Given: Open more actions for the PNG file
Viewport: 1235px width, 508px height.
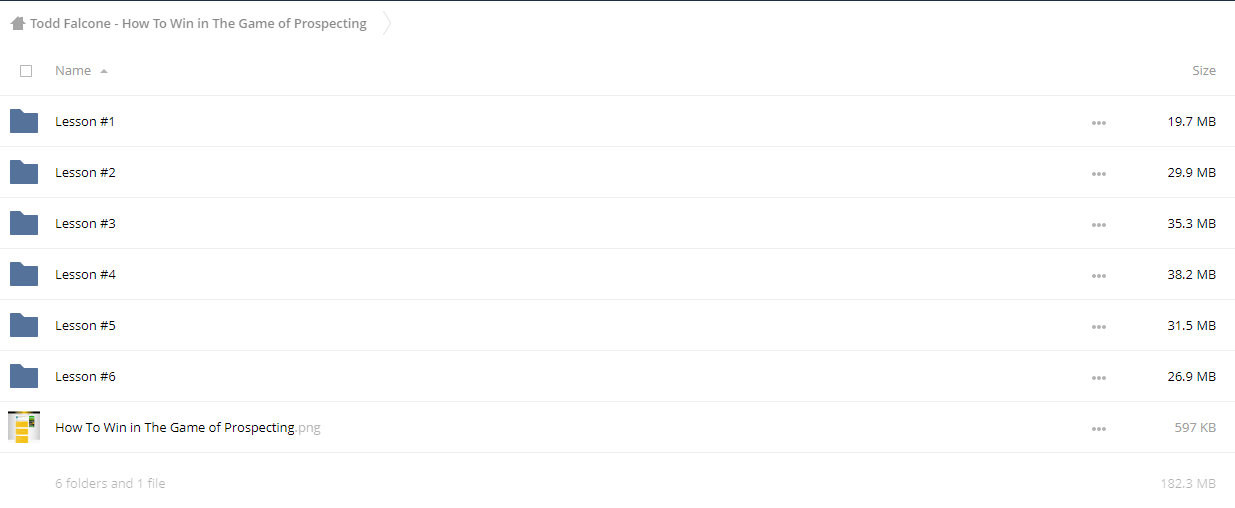Looking at the screenshot, I should tap(1099, 428).
